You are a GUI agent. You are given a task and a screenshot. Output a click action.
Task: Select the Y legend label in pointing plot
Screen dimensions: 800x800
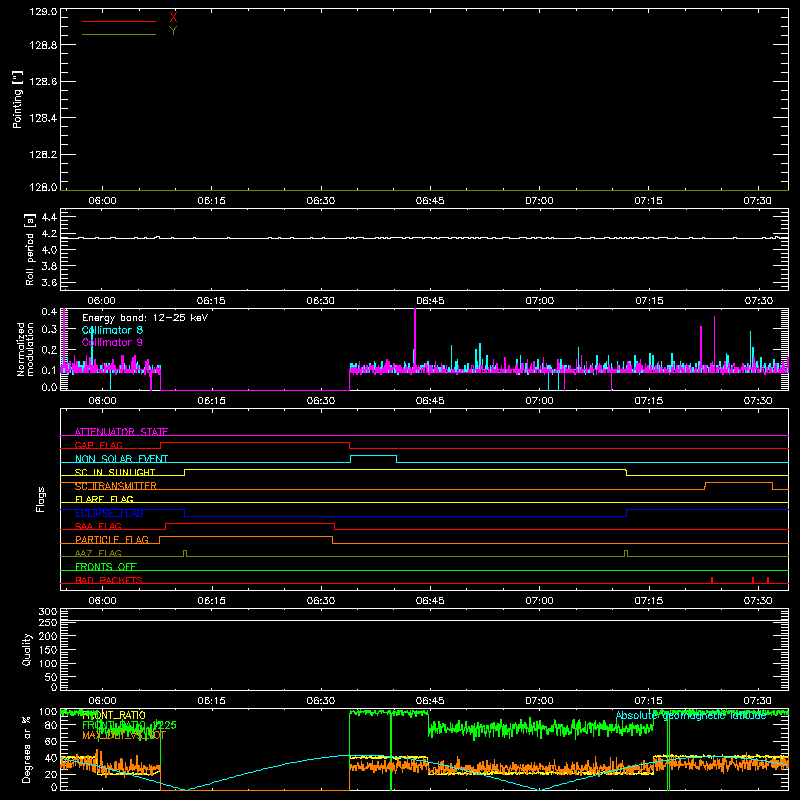pos(173,31)
